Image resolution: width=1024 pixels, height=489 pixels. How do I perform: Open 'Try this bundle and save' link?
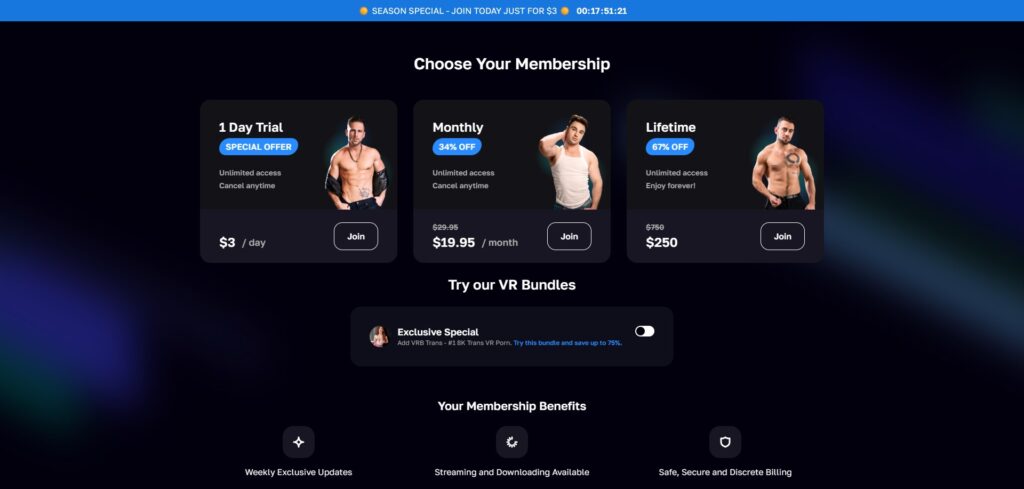568,343
